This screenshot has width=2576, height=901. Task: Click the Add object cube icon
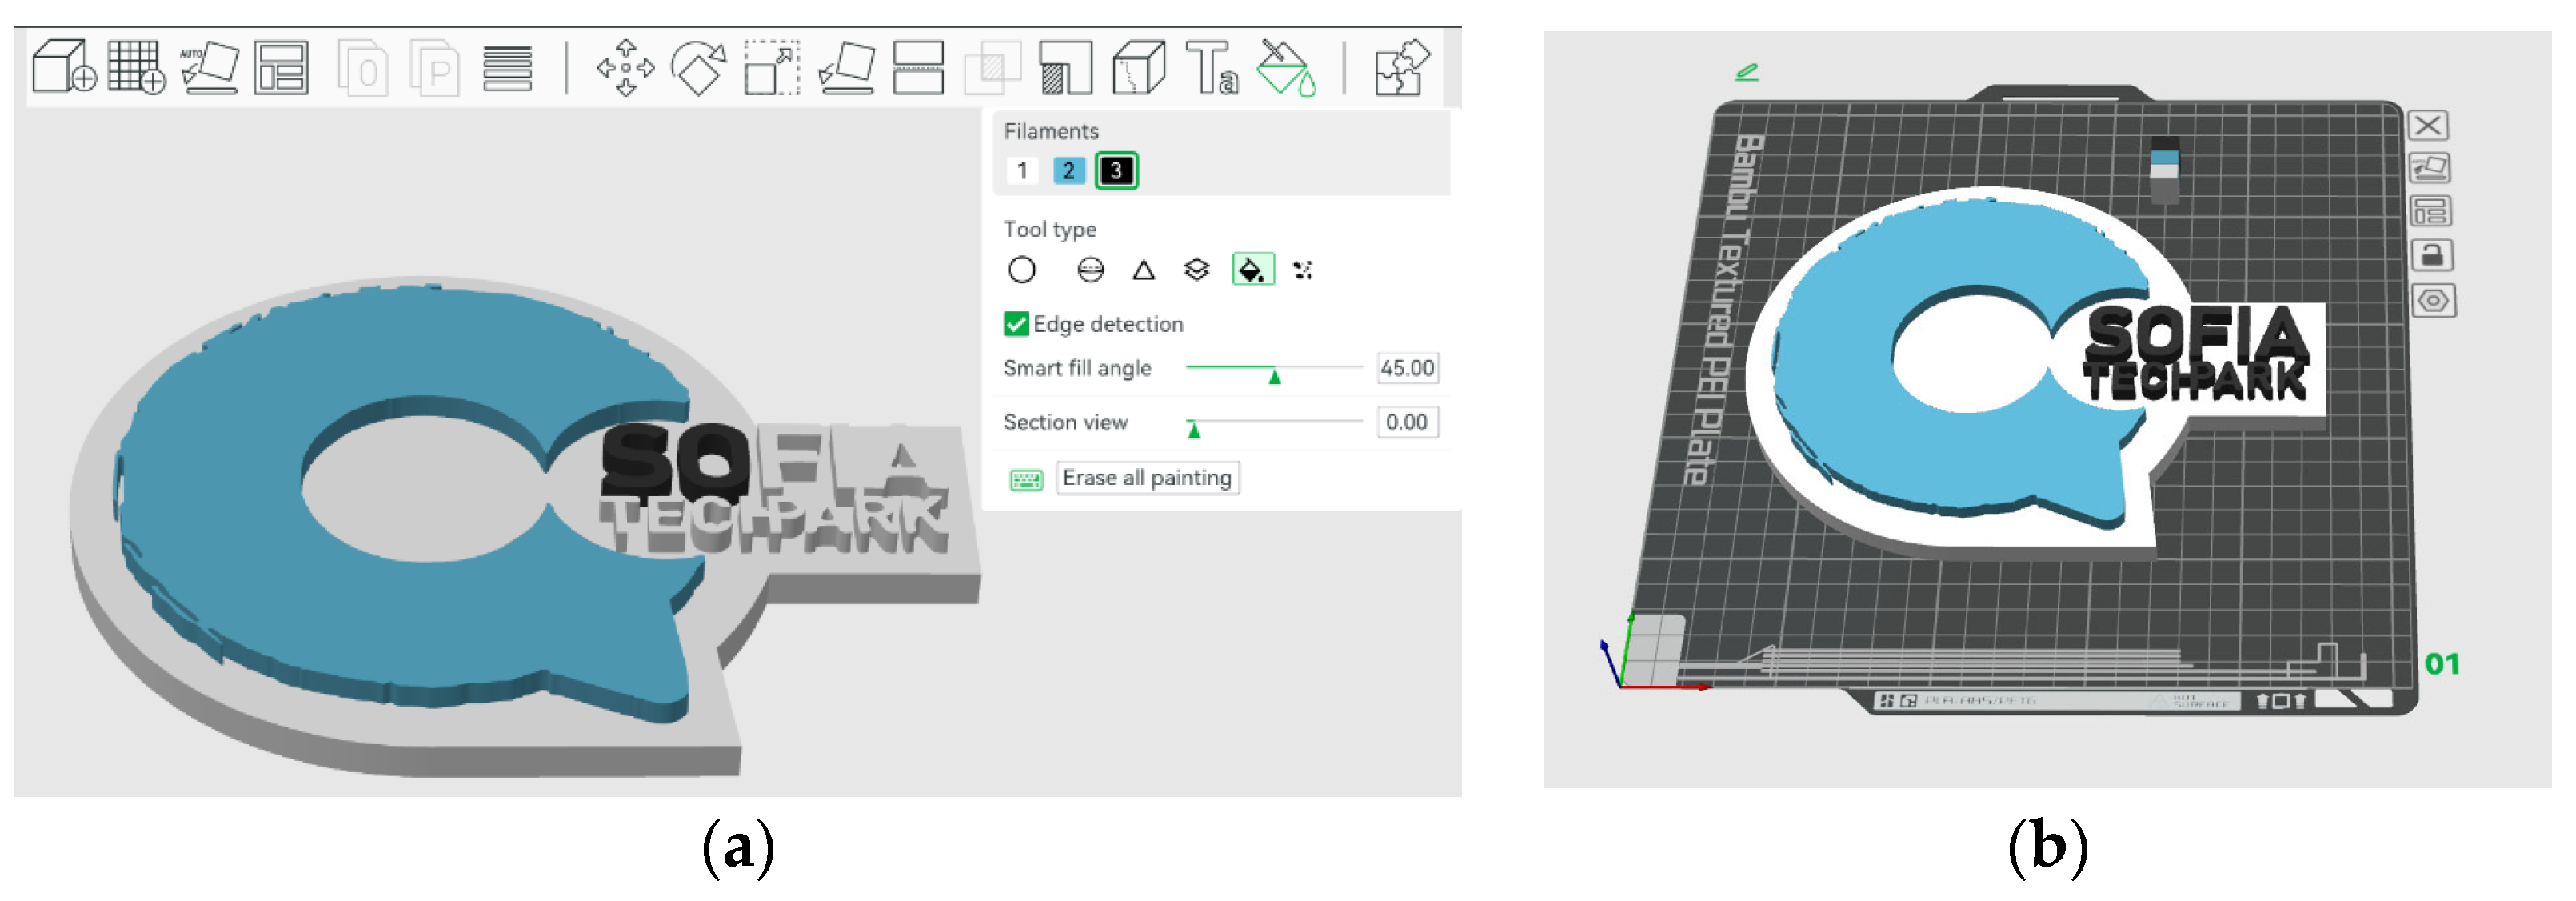pos(63,67)
